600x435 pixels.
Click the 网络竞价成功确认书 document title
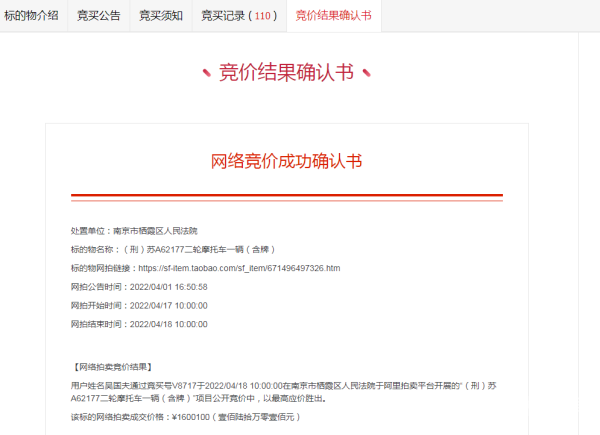click(286, 160)
